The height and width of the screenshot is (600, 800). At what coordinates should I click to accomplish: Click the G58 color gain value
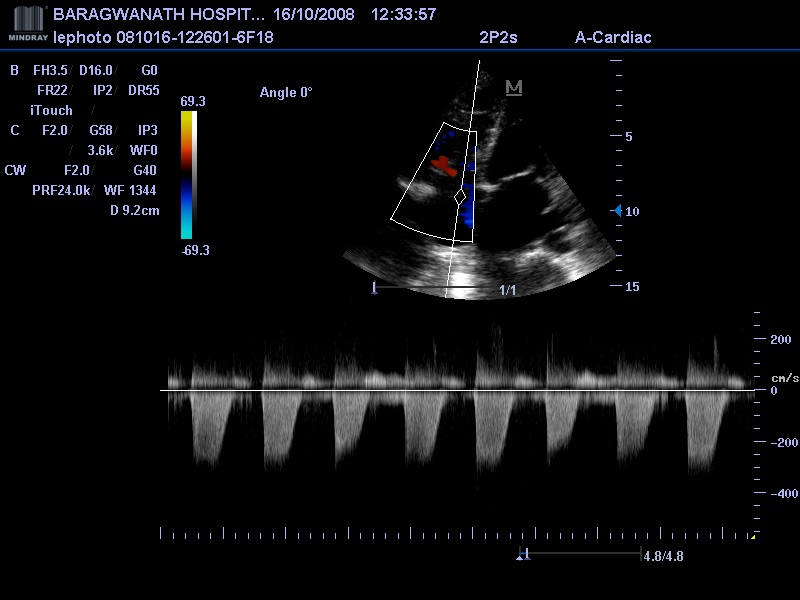click(101, 130)
